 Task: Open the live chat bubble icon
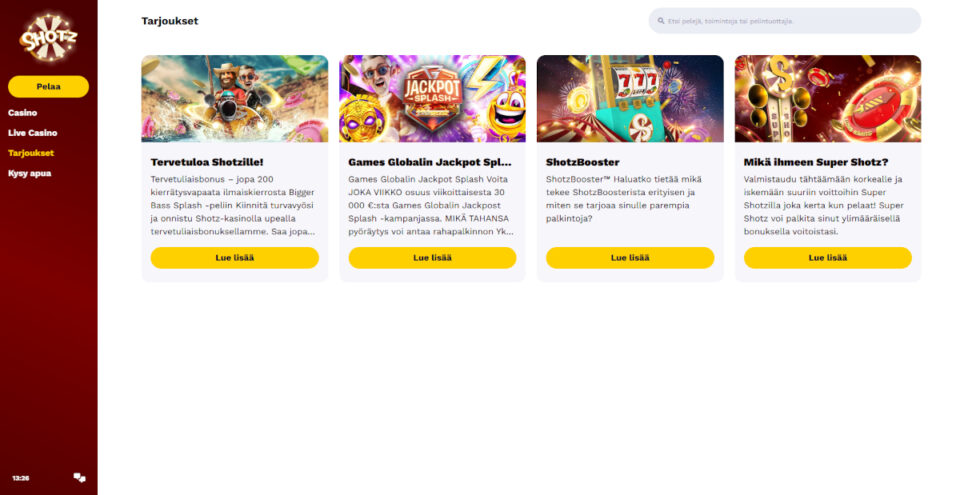(80, 478)
